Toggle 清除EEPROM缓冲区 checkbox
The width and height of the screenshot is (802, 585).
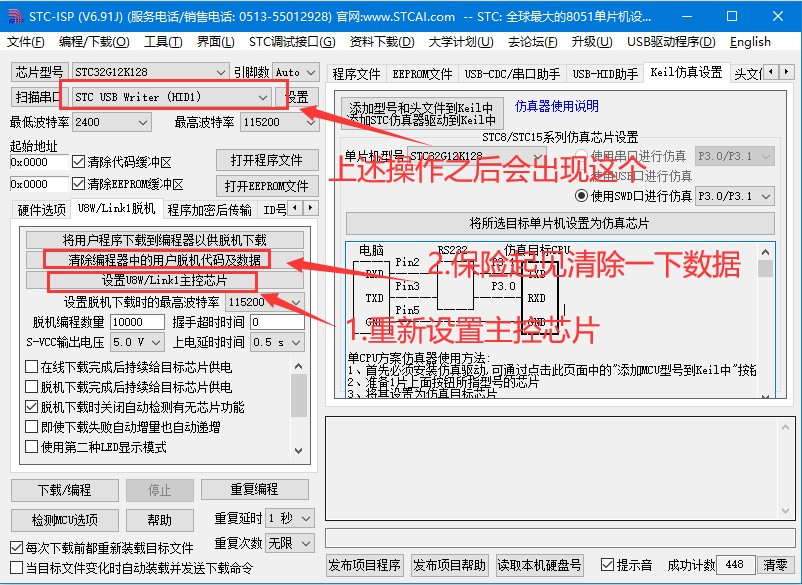click(x=78, y=184)
